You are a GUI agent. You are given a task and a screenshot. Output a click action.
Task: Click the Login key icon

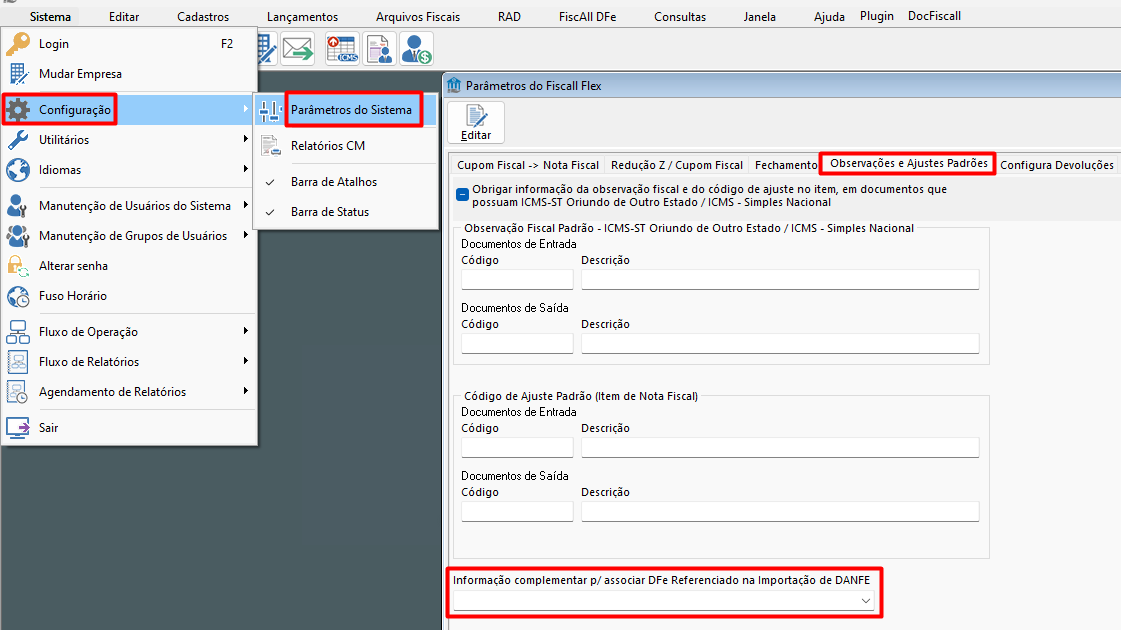tap(18, 44)
